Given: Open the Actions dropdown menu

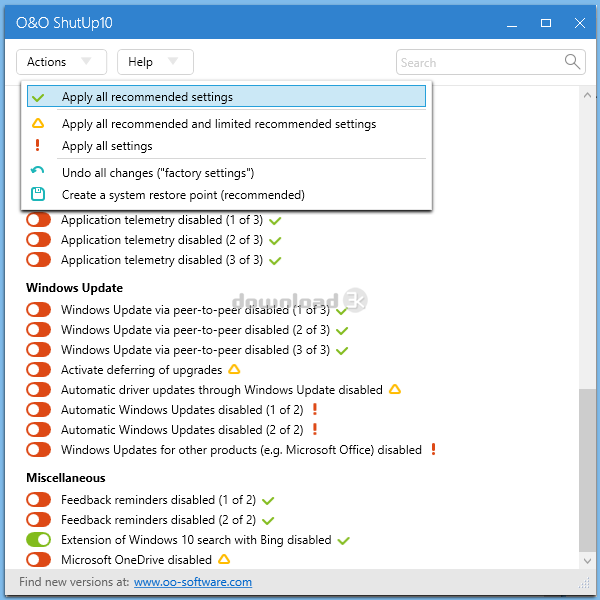Looking at the screenshot, I should coord(61,62).
